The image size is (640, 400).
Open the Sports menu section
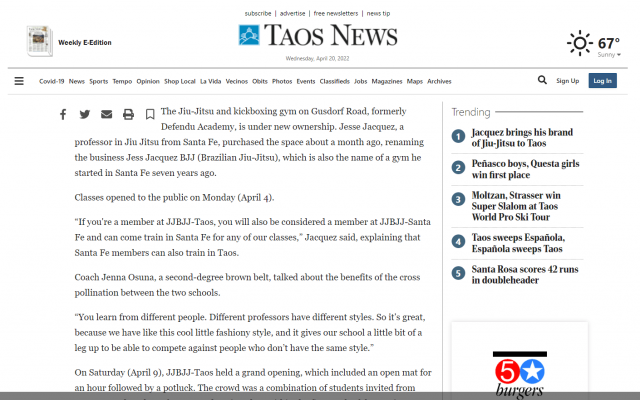click(98, 81)
